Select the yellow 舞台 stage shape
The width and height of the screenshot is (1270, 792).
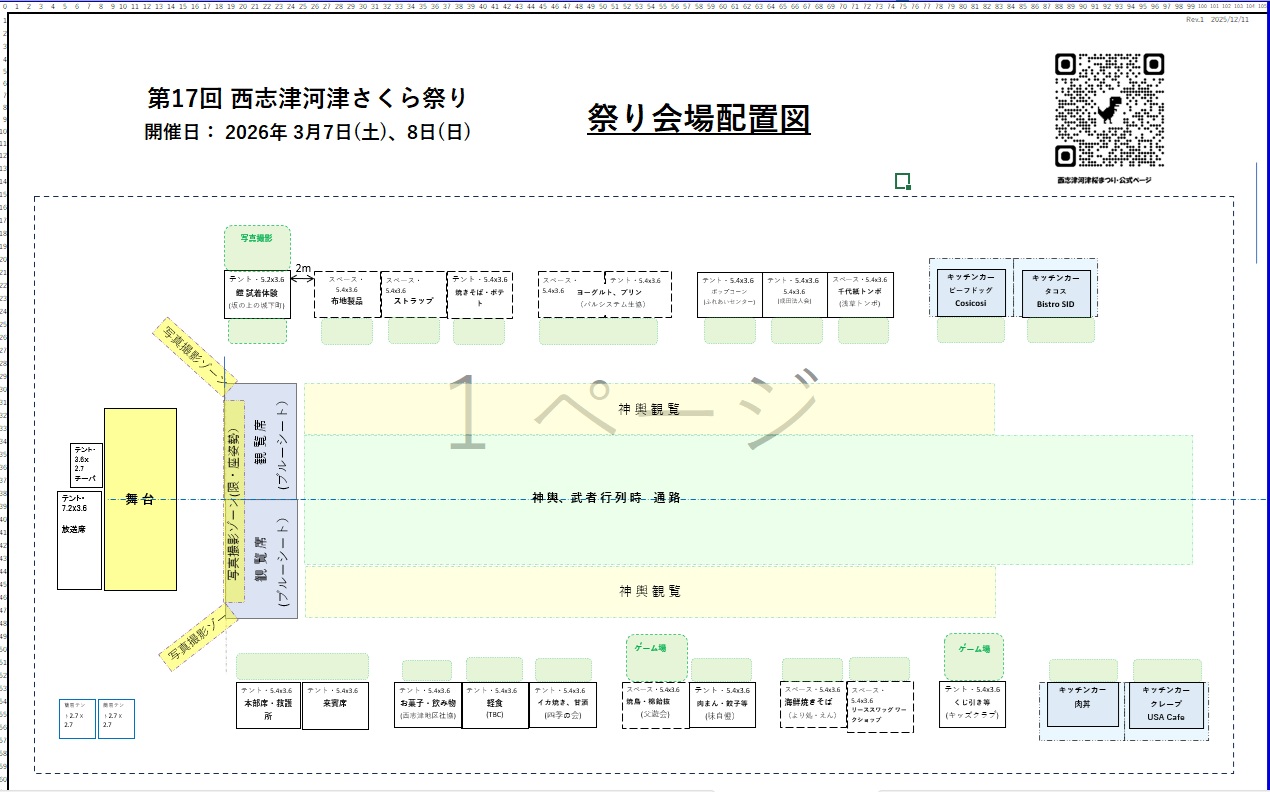140,499
